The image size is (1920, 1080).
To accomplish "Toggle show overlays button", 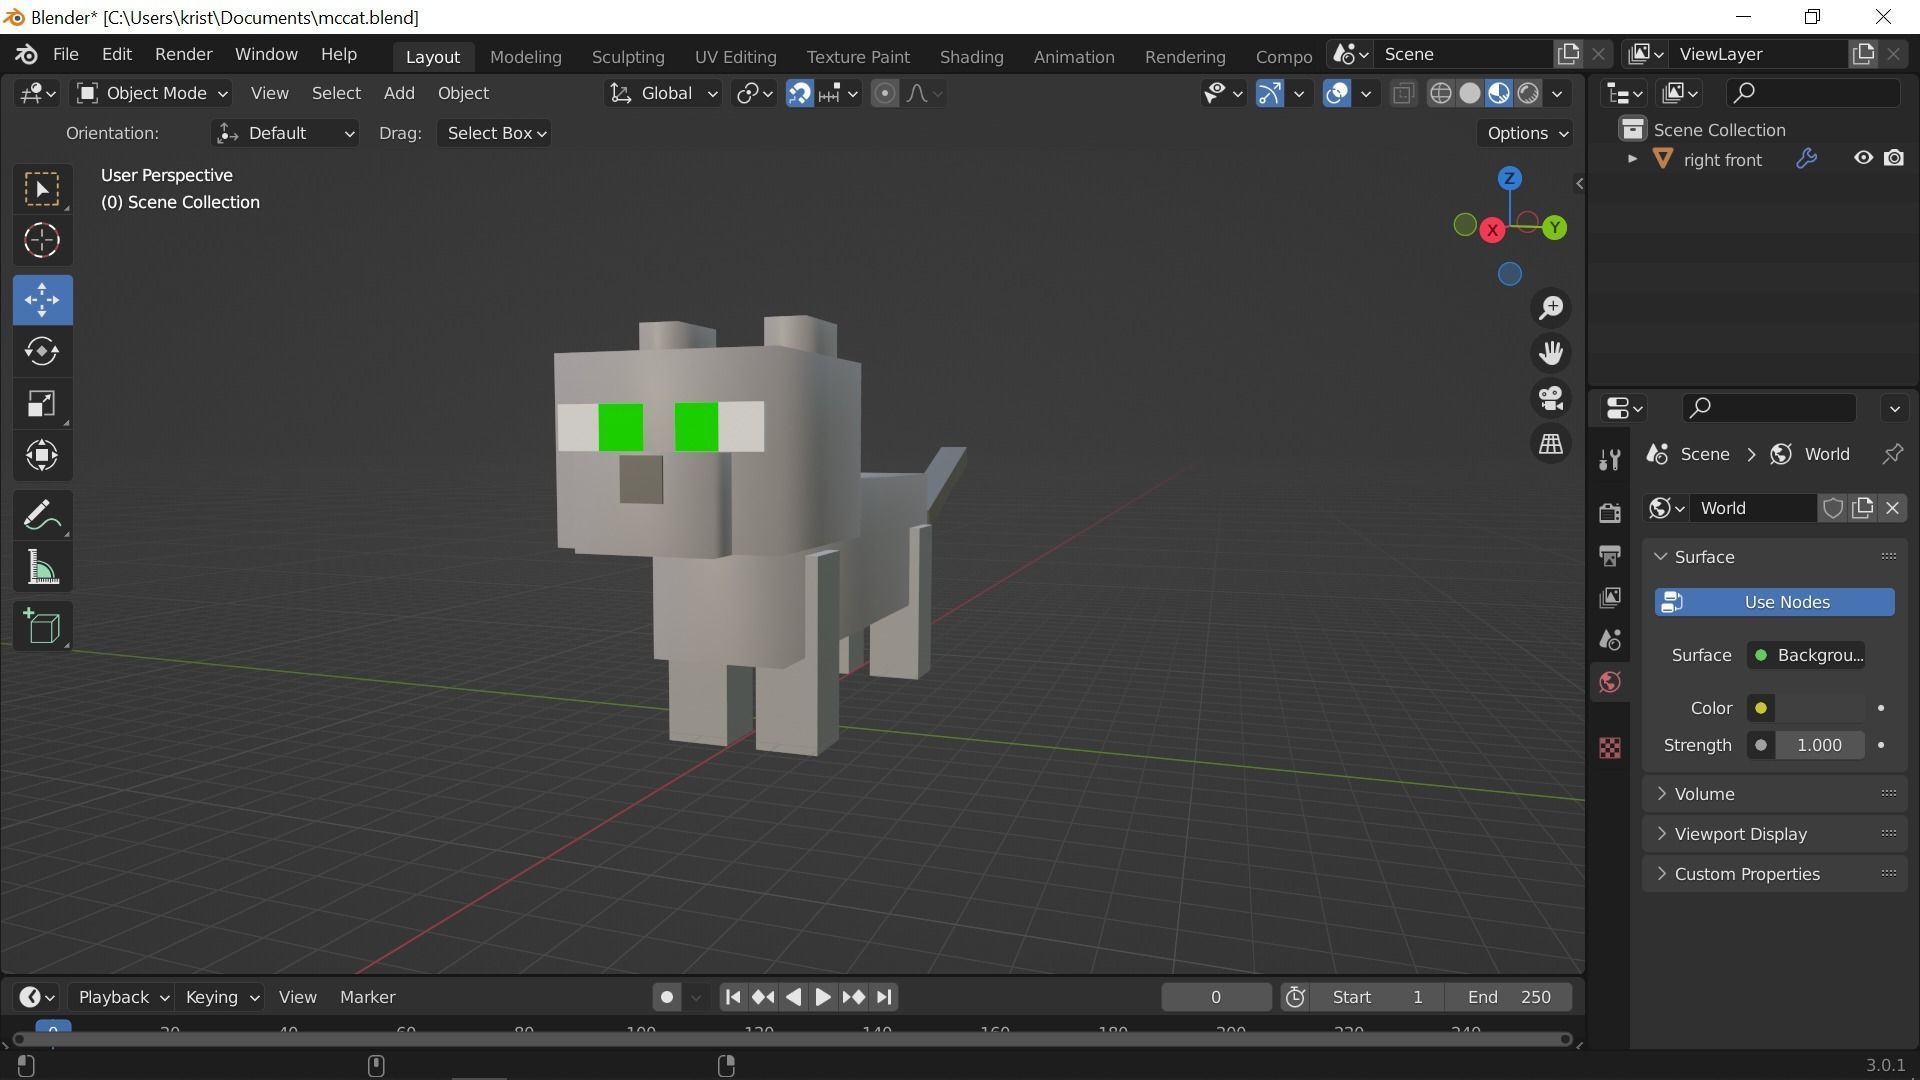I will click(1336, 93).
